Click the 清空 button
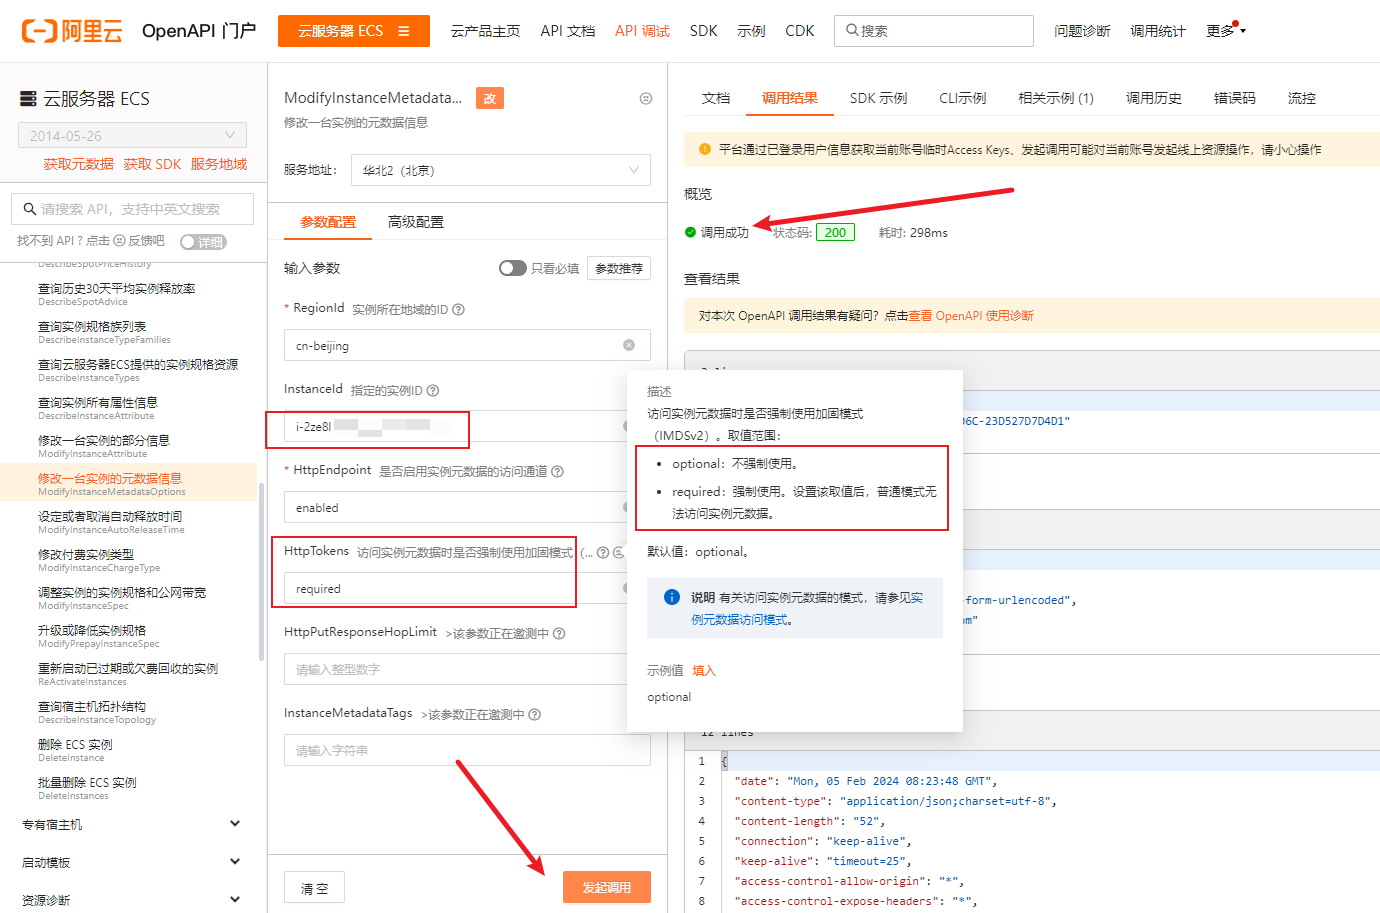The height and width of the screenshot is (913, 1380). [x=315, y=888]
